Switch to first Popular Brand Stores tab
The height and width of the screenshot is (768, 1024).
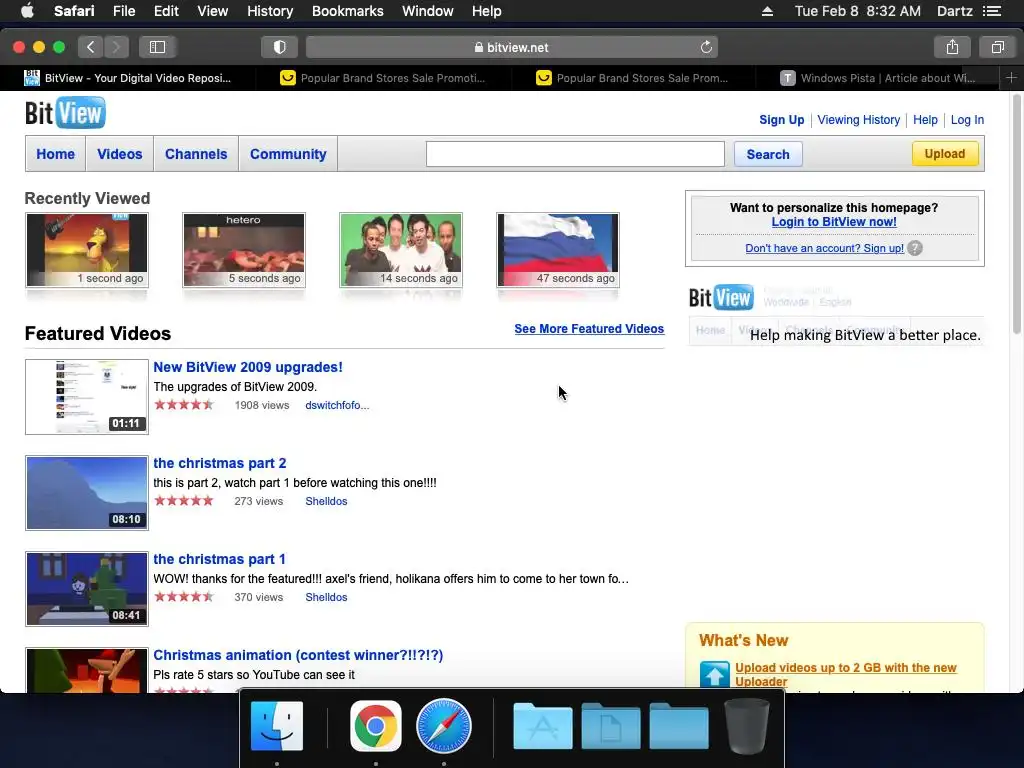[384, 78]
